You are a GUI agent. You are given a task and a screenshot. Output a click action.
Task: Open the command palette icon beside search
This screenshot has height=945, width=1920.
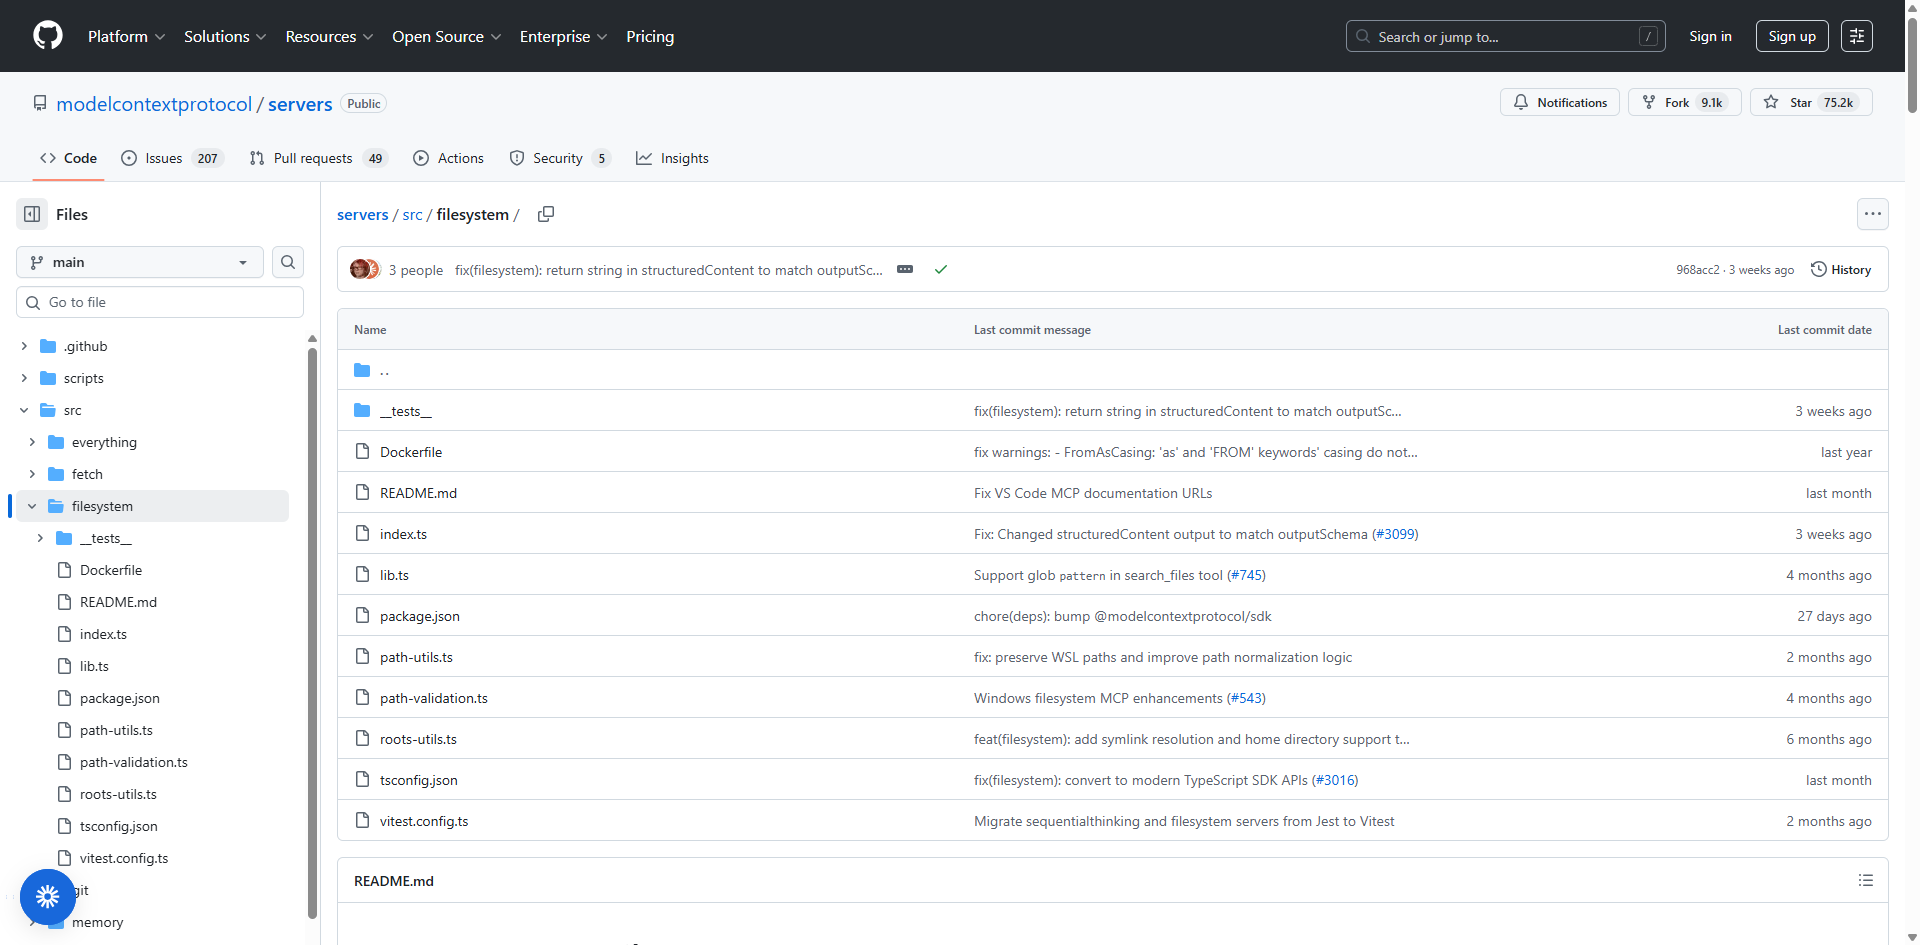1857,35
